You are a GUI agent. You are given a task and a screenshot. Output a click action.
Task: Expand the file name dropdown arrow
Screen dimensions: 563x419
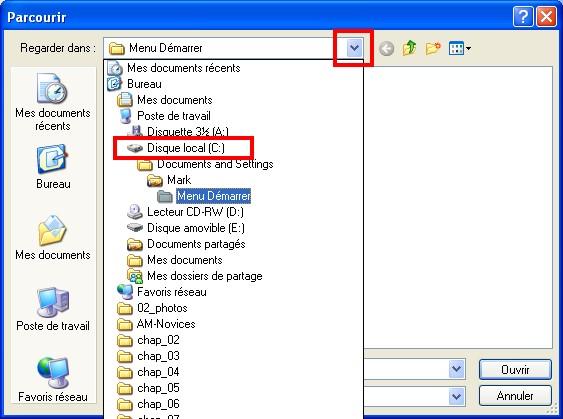pos(456,369)
